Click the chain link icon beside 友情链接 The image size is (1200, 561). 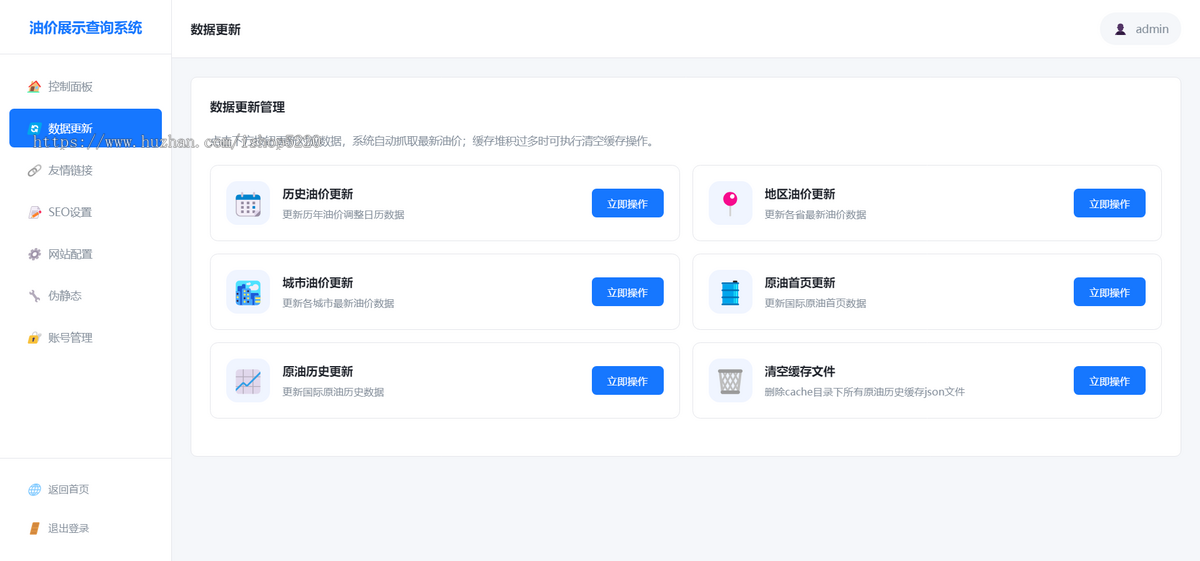pos(35,171)
